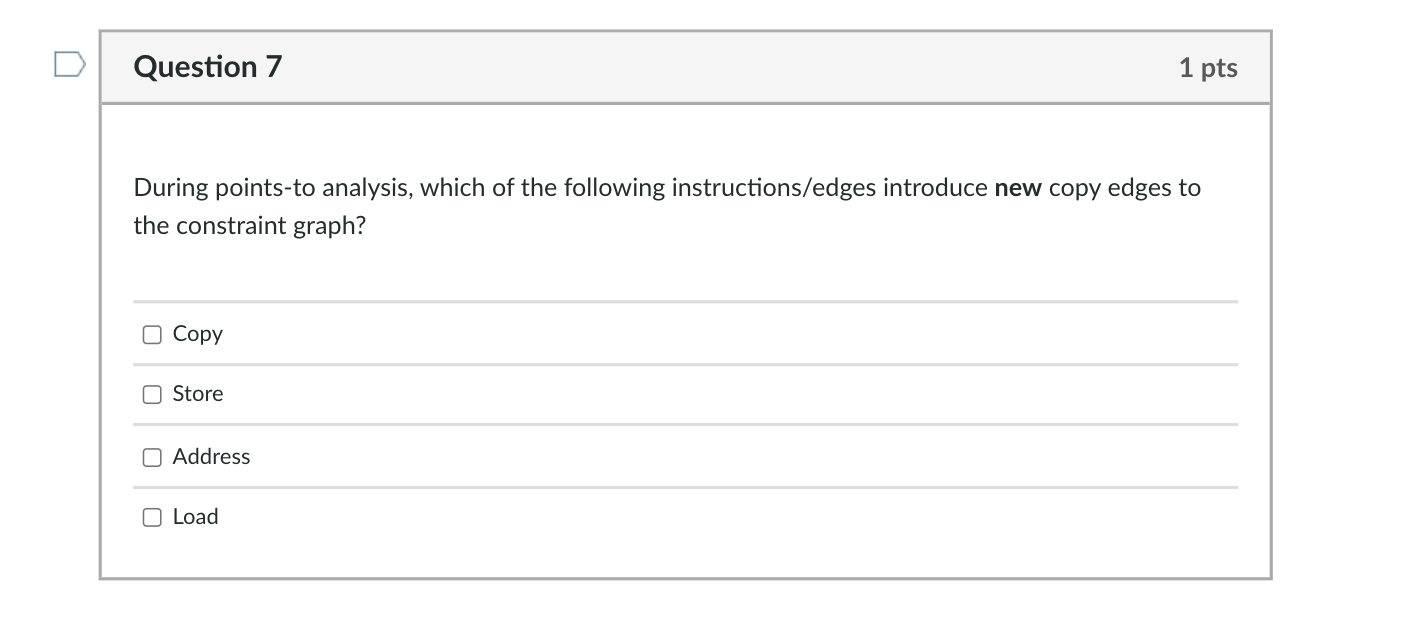Click the 1 pts score label
The width and height of the screenshot is (1408, 632).
1208,68
